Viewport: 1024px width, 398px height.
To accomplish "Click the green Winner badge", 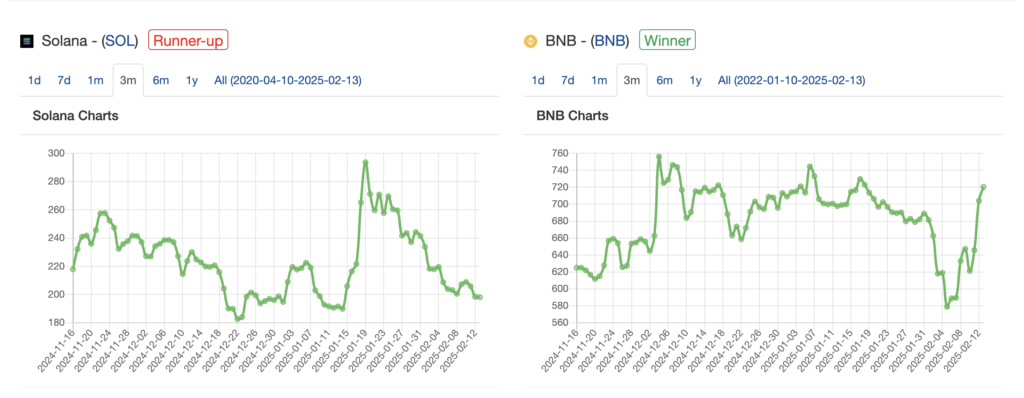I will pos(667,41).
